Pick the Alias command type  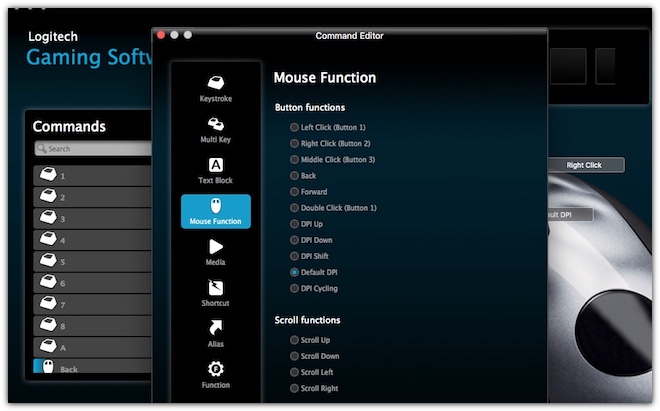pos(216,334)
